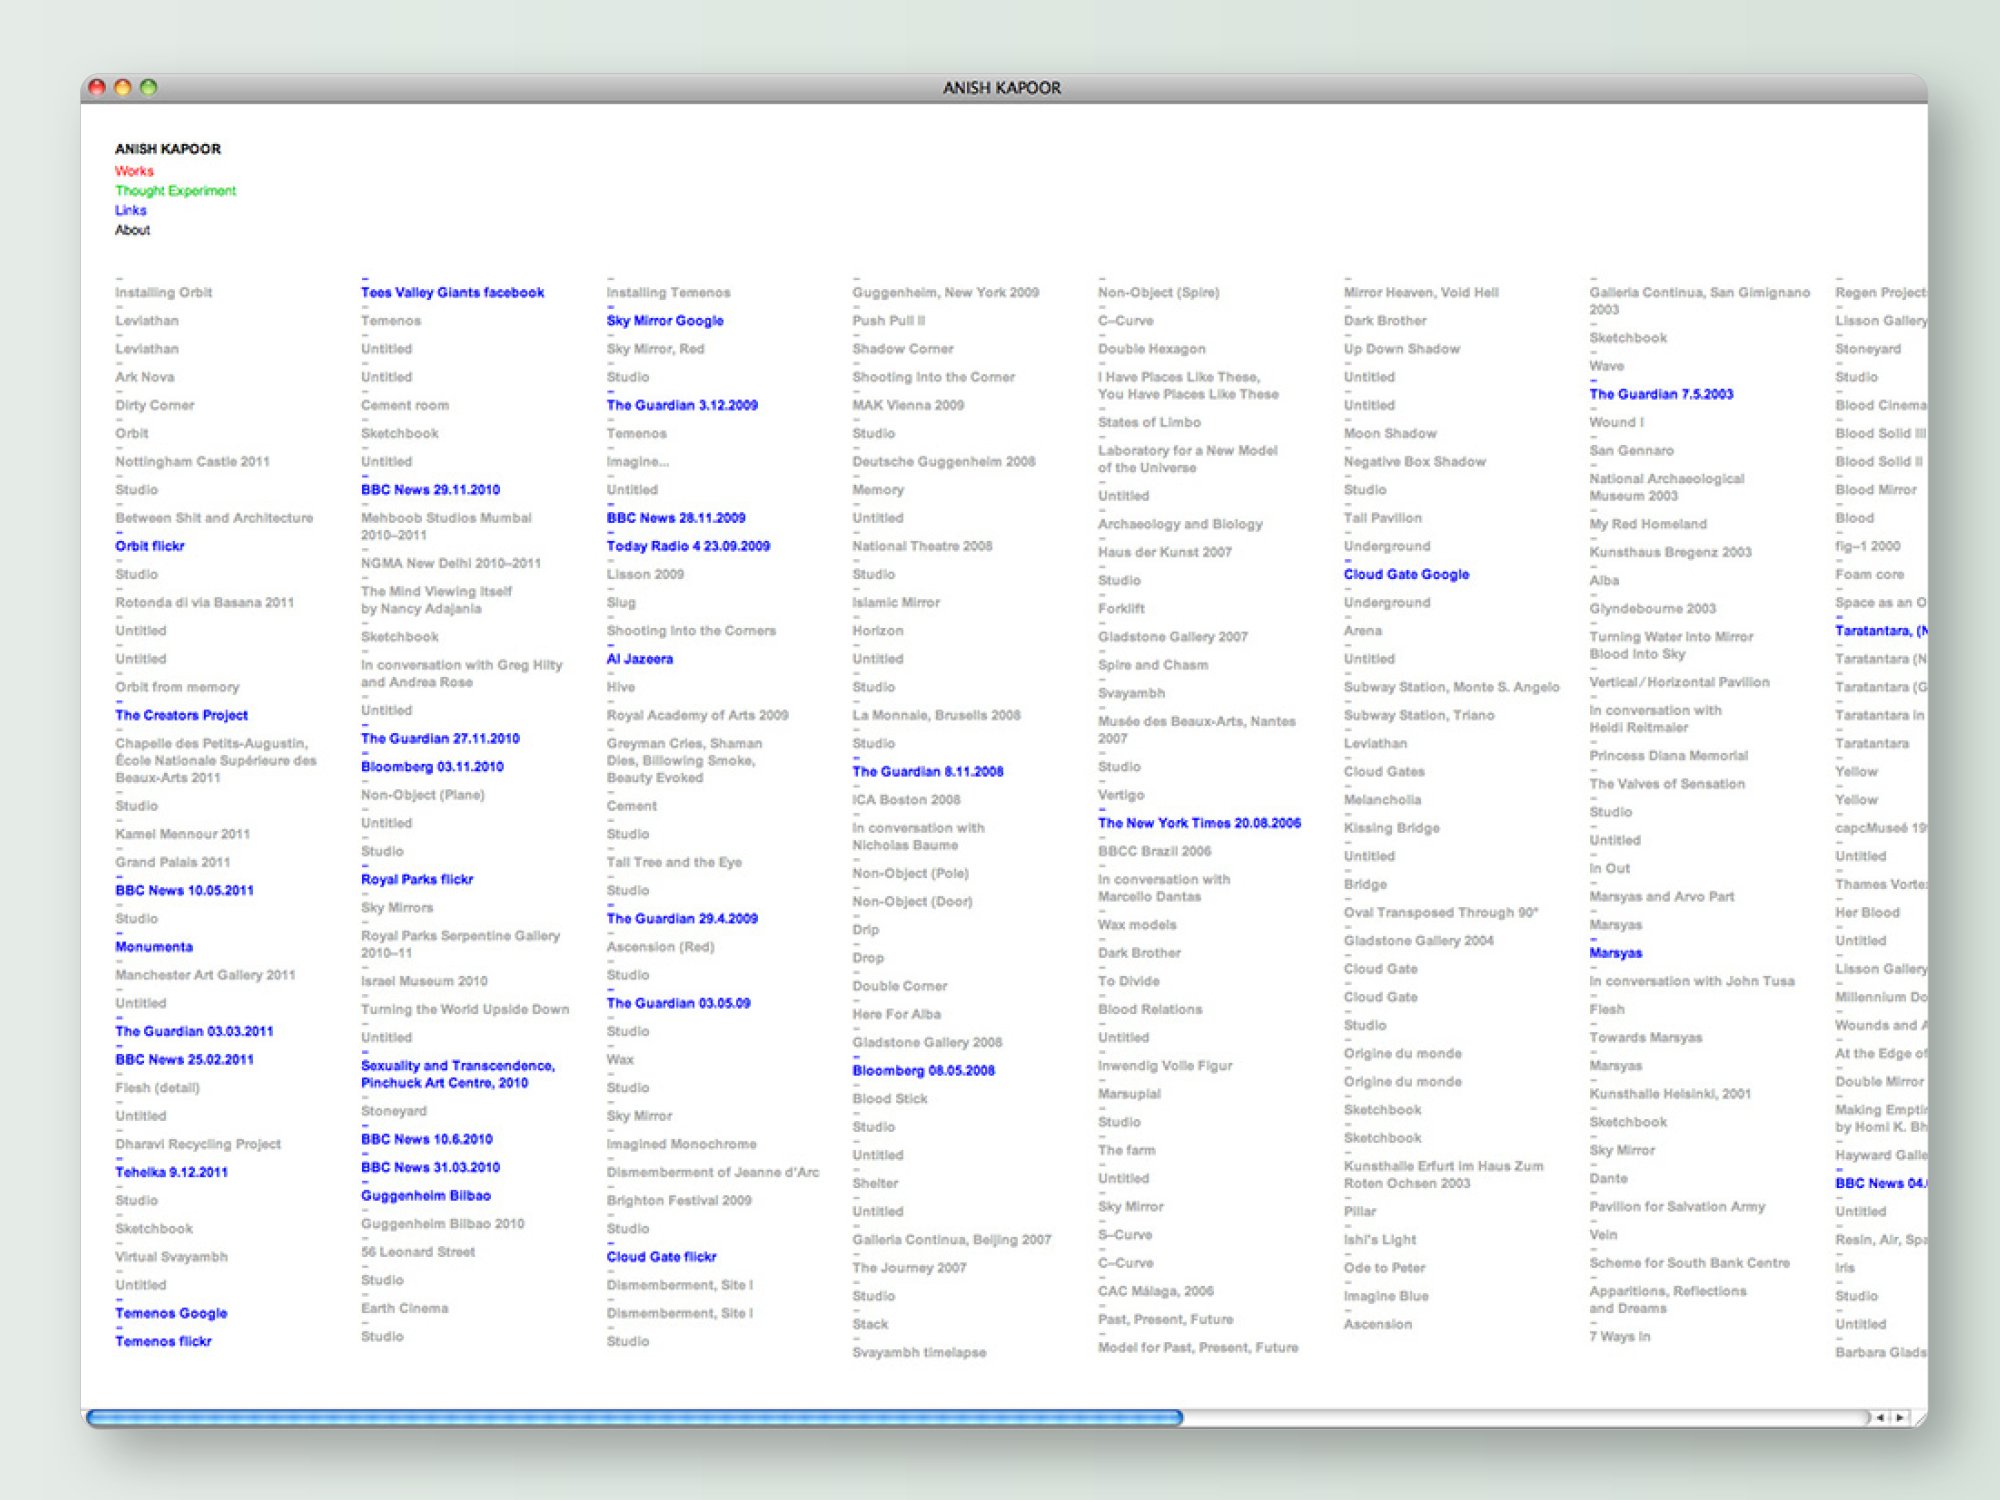Image resolution: width=2000 pixels, height=1500 pixels.
Task: Open BBC News 10.05.2011 link
Action: 184,890
